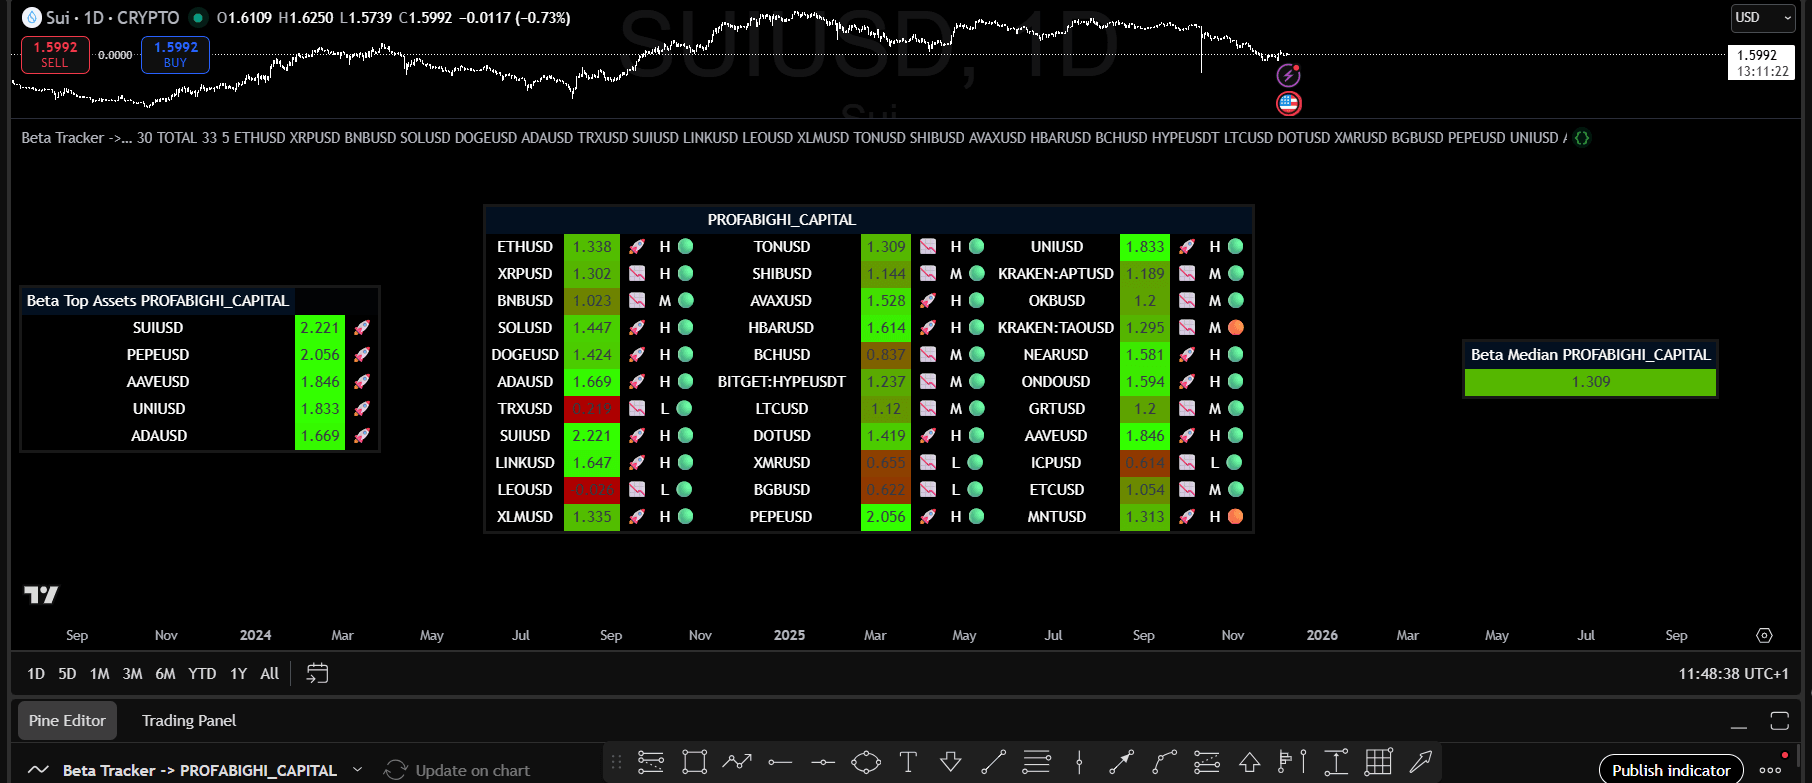Screen dimensions: 1812x783
Task: Click the blue BUY 1.5992 button
Action: [x=175, y=54]
